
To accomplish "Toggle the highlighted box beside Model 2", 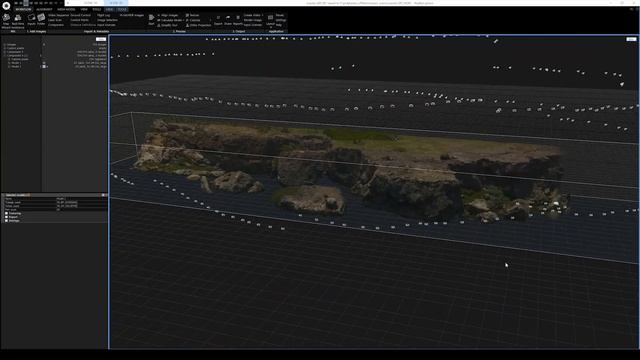I will [x=44, y=66].
